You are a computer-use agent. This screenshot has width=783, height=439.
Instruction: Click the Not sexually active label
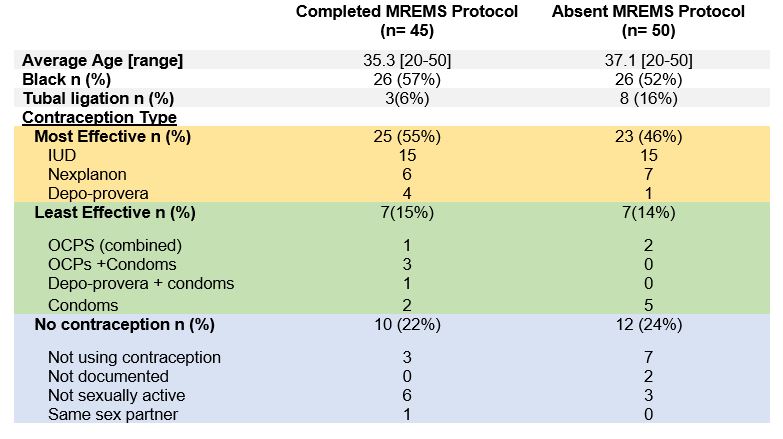click(x=117, y=395)
